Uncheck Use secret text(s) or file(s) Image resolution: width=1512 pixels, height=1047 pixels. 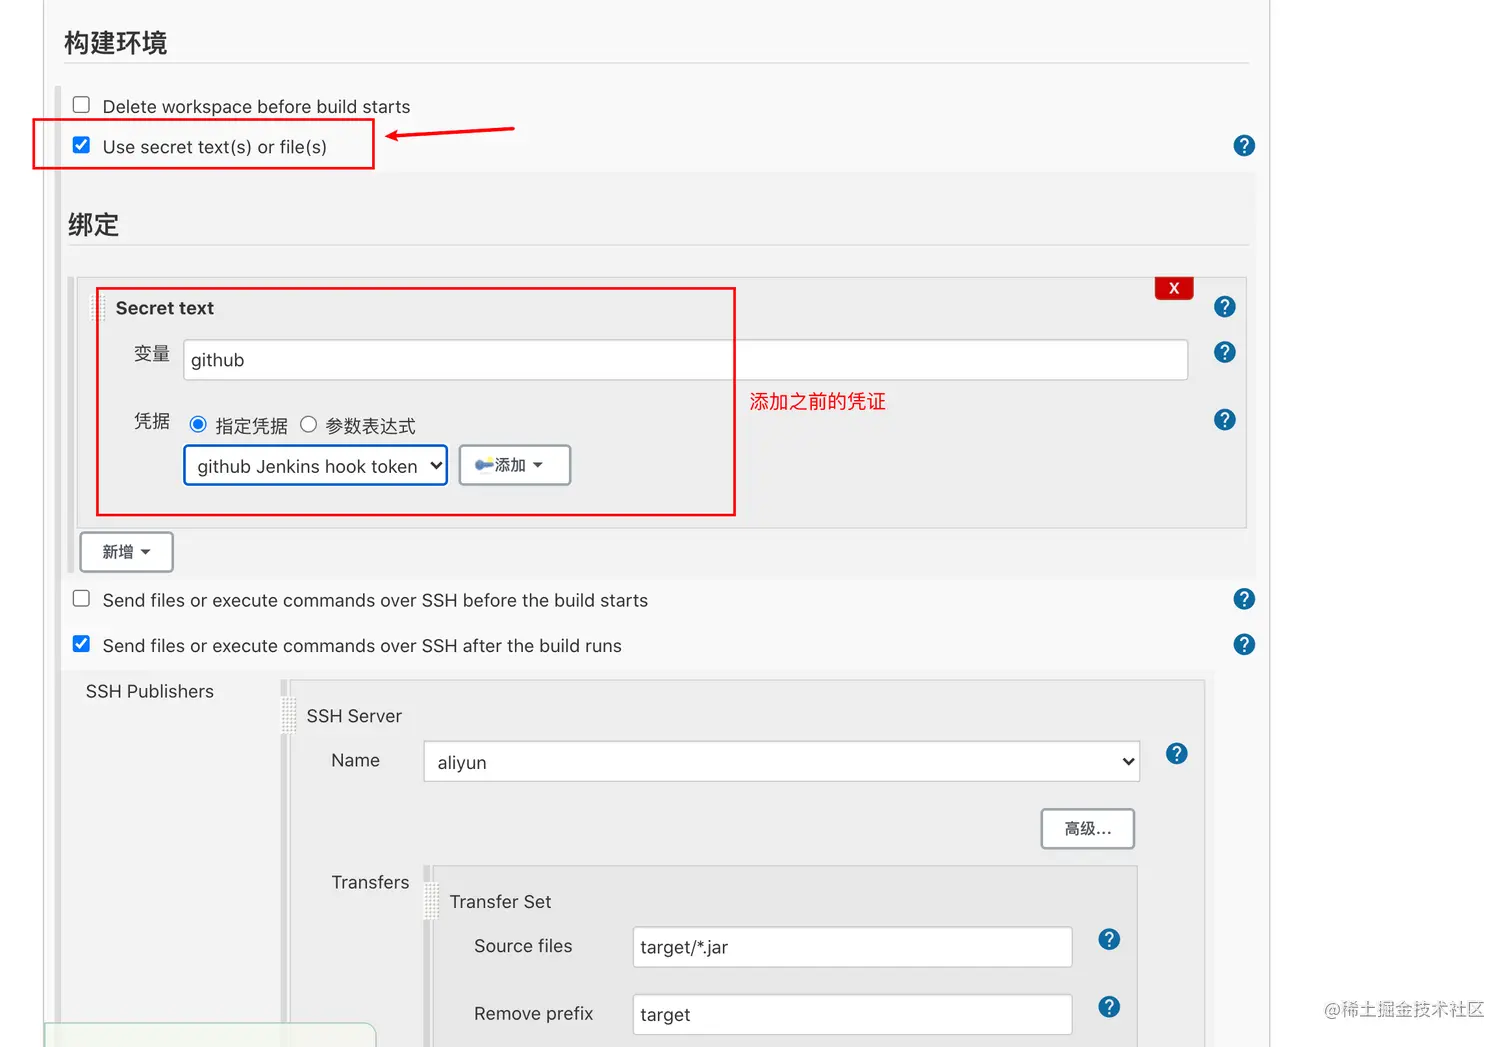click(81, 145)
